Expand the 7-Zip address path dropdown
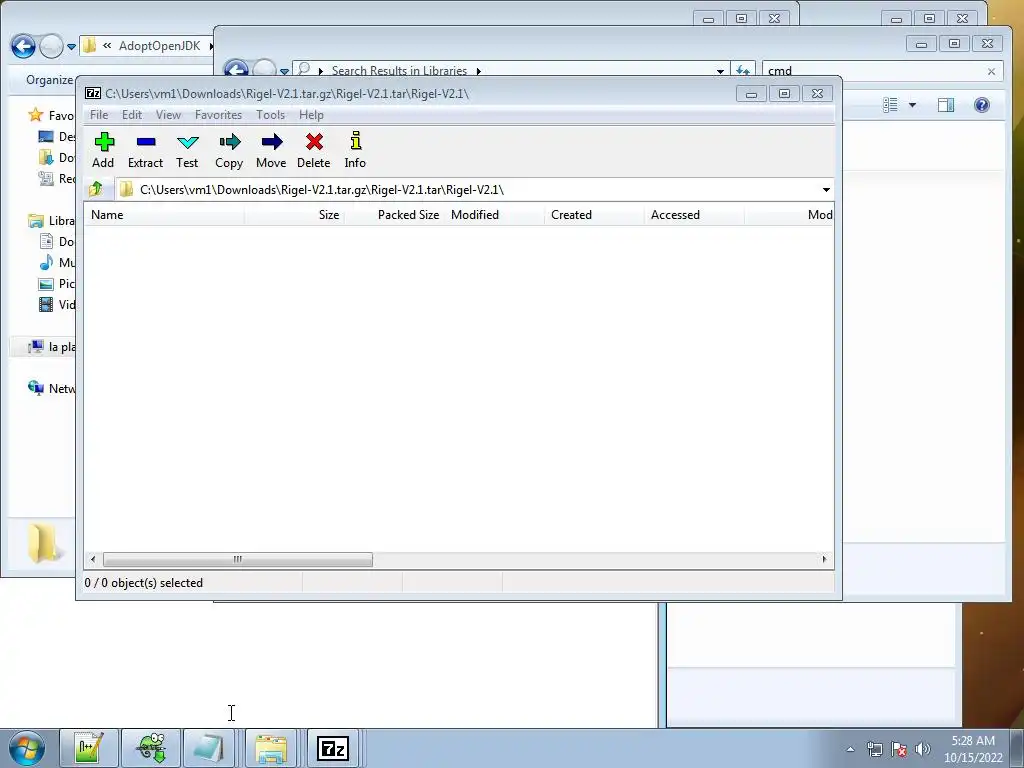The height and width of the screenshot is (768, 1024). click(825, 190)
